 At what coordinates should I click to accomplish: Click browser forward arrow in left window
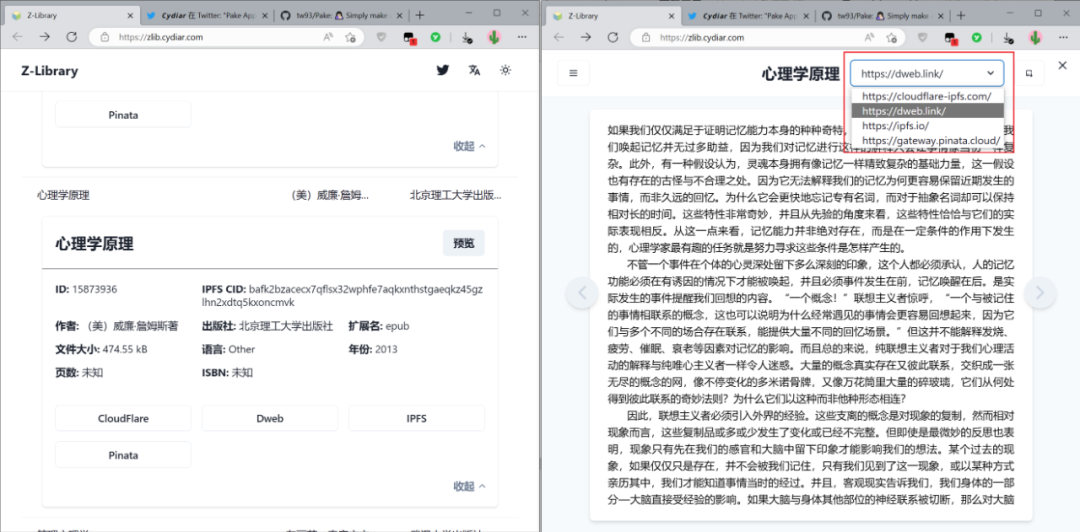point(45,37)
